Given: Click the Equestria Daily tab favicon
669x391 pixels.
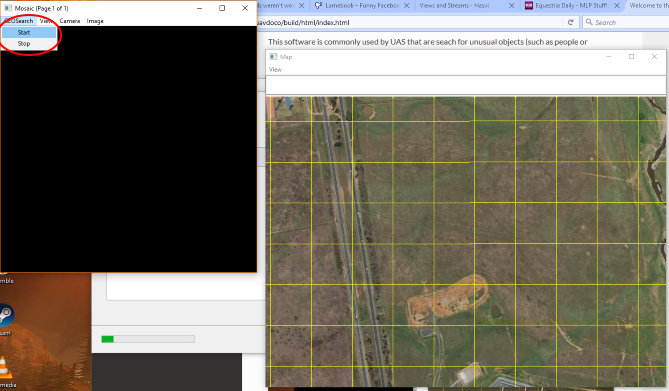Looking at the screenshot, I should [x=529, y=6].
